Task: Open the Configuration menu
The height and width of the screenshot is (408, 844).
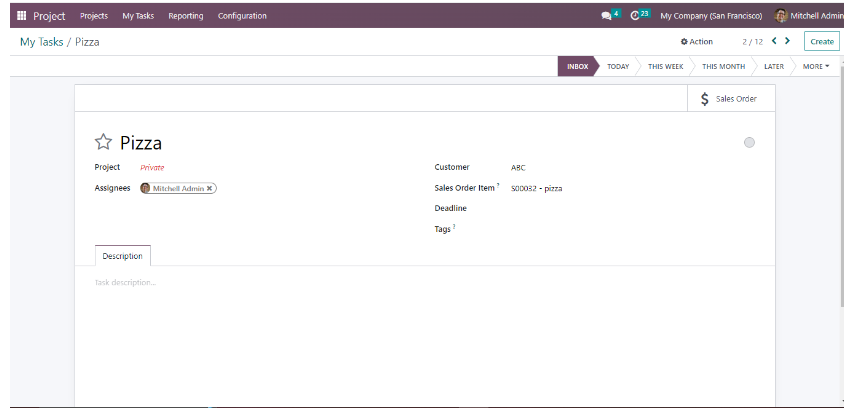Action: (242, 16)
